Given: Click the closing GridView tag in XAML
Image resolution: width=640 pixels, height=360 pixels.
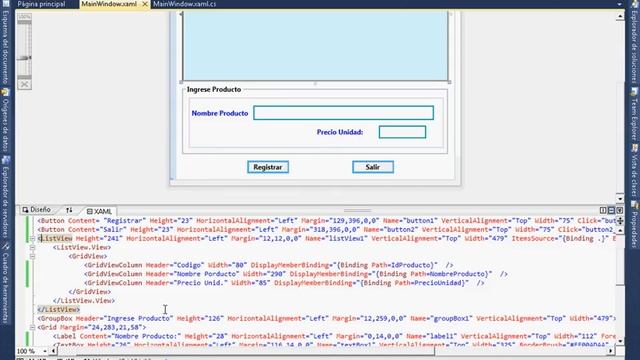Looking at the screenshot, I should coord(90,292).
